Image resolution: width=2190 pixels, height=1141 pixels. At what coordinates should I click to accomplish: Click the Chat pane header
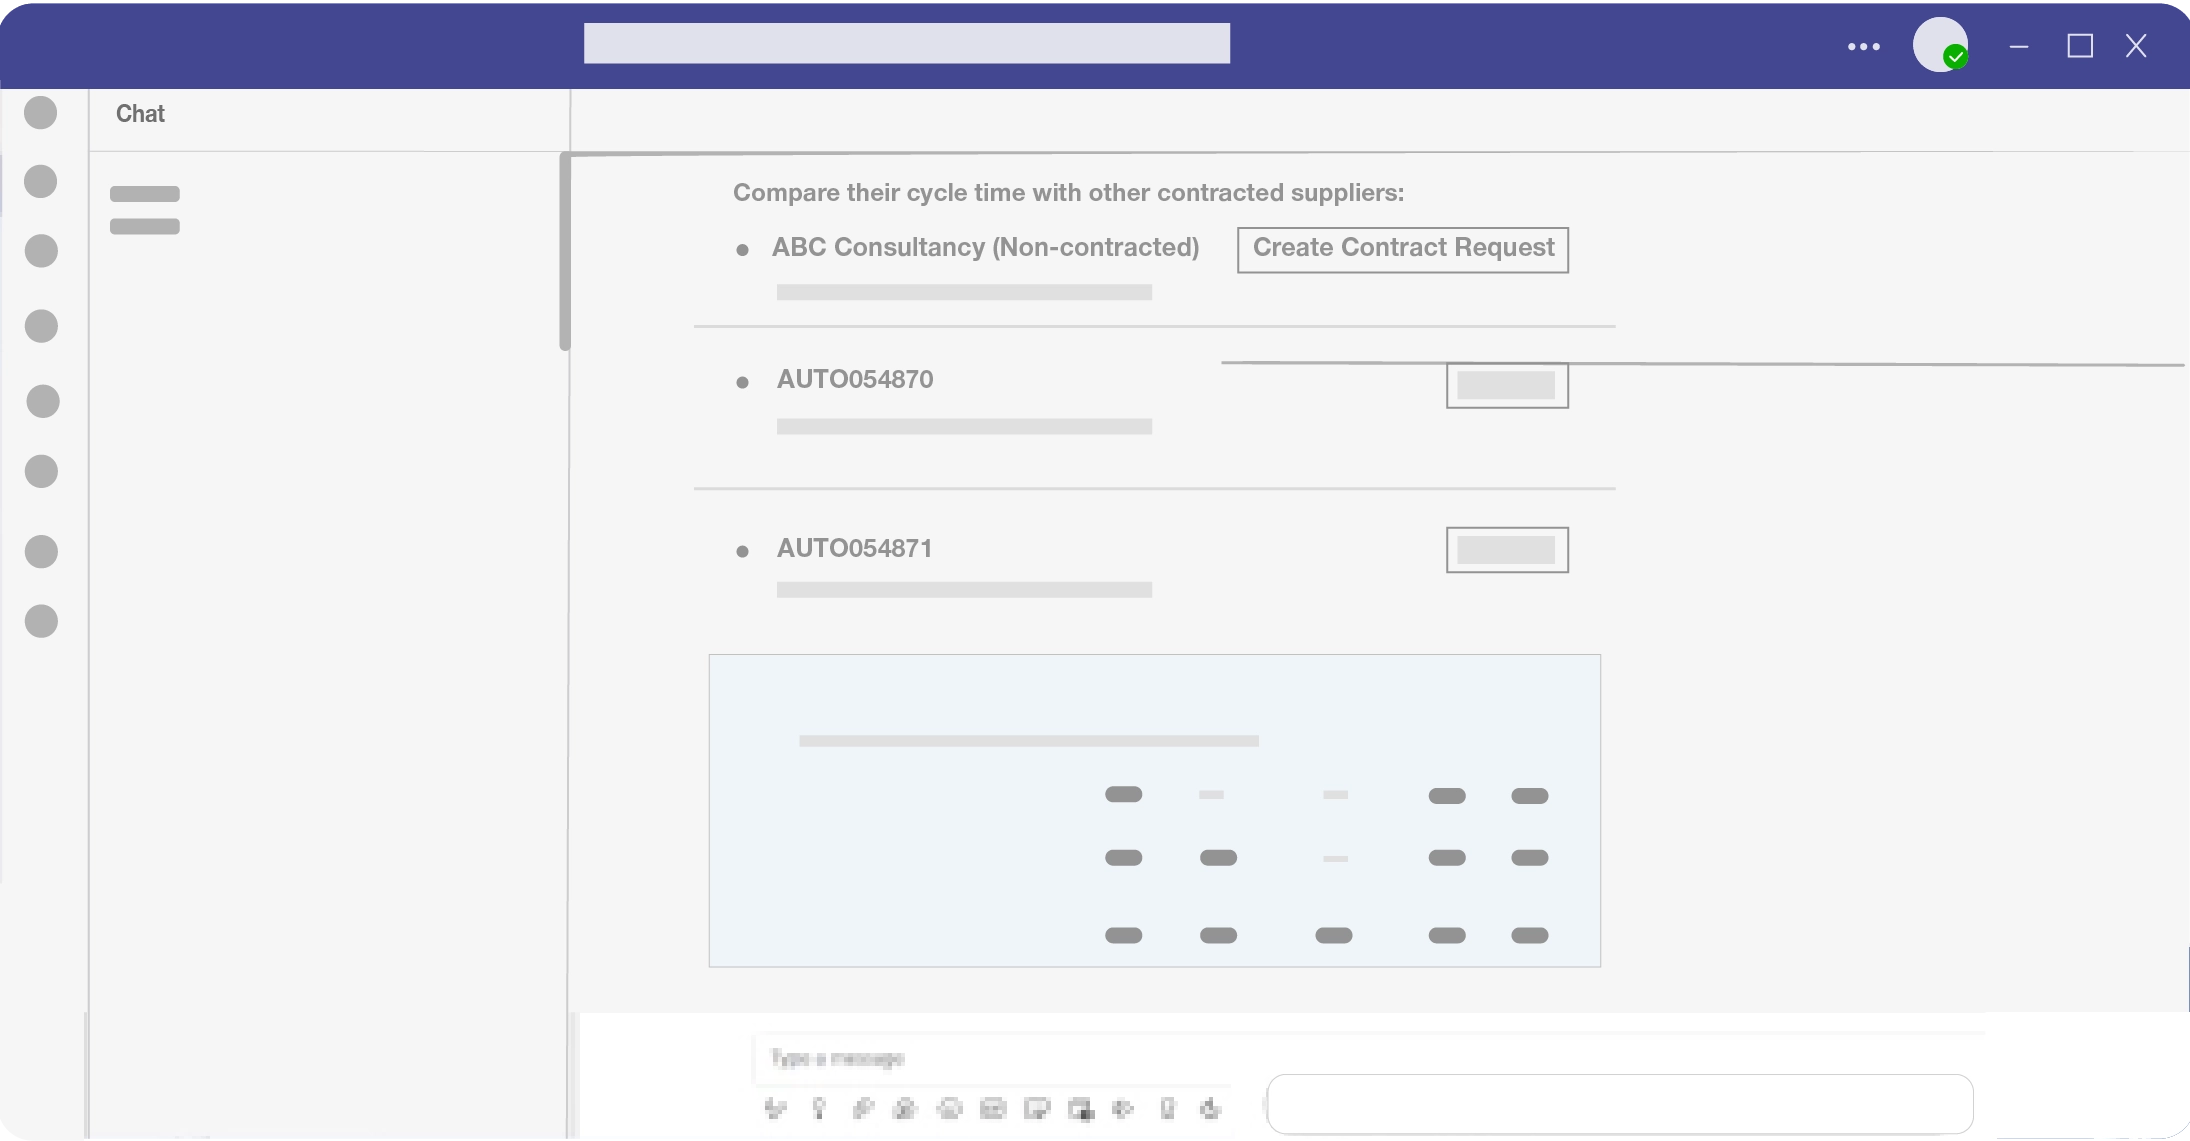(x=140, y=114)
